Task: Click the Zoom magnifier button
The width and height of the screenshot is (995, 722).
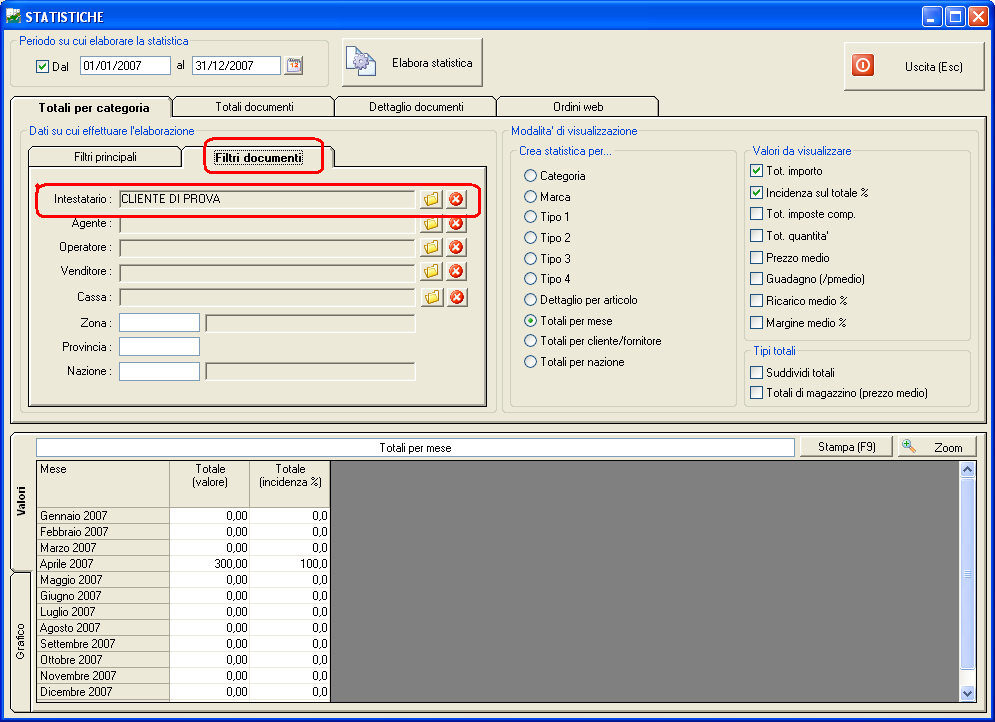Action: [936, 447]
